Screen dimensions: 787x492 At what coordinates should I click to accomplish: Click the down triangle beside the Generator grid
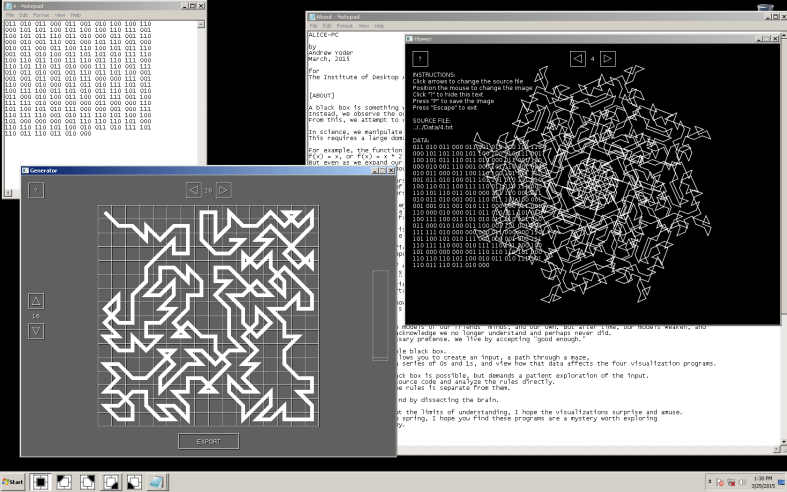click(x=36, y=331)
